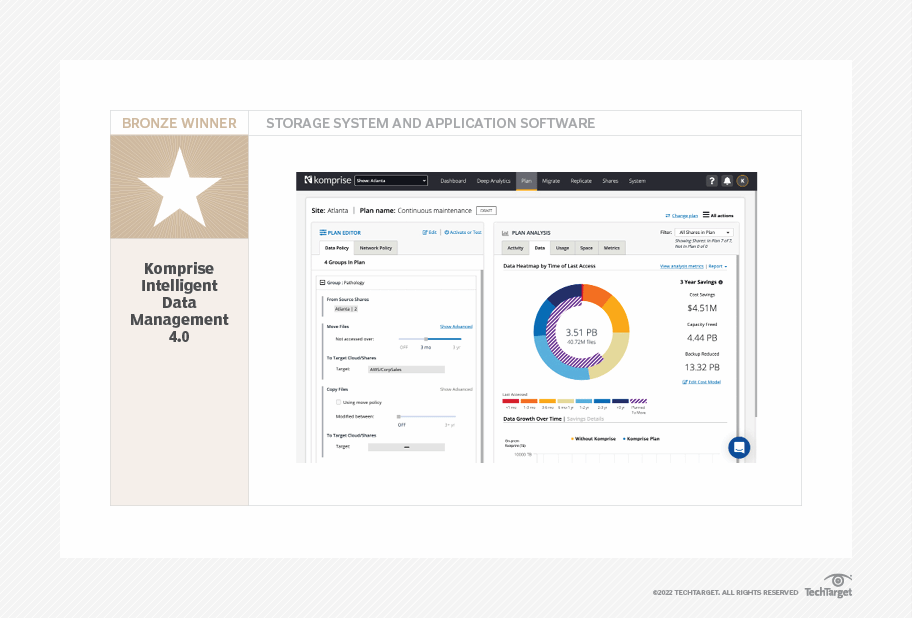
Task: Click the notifications bell icon
Action: click(727, 181)
